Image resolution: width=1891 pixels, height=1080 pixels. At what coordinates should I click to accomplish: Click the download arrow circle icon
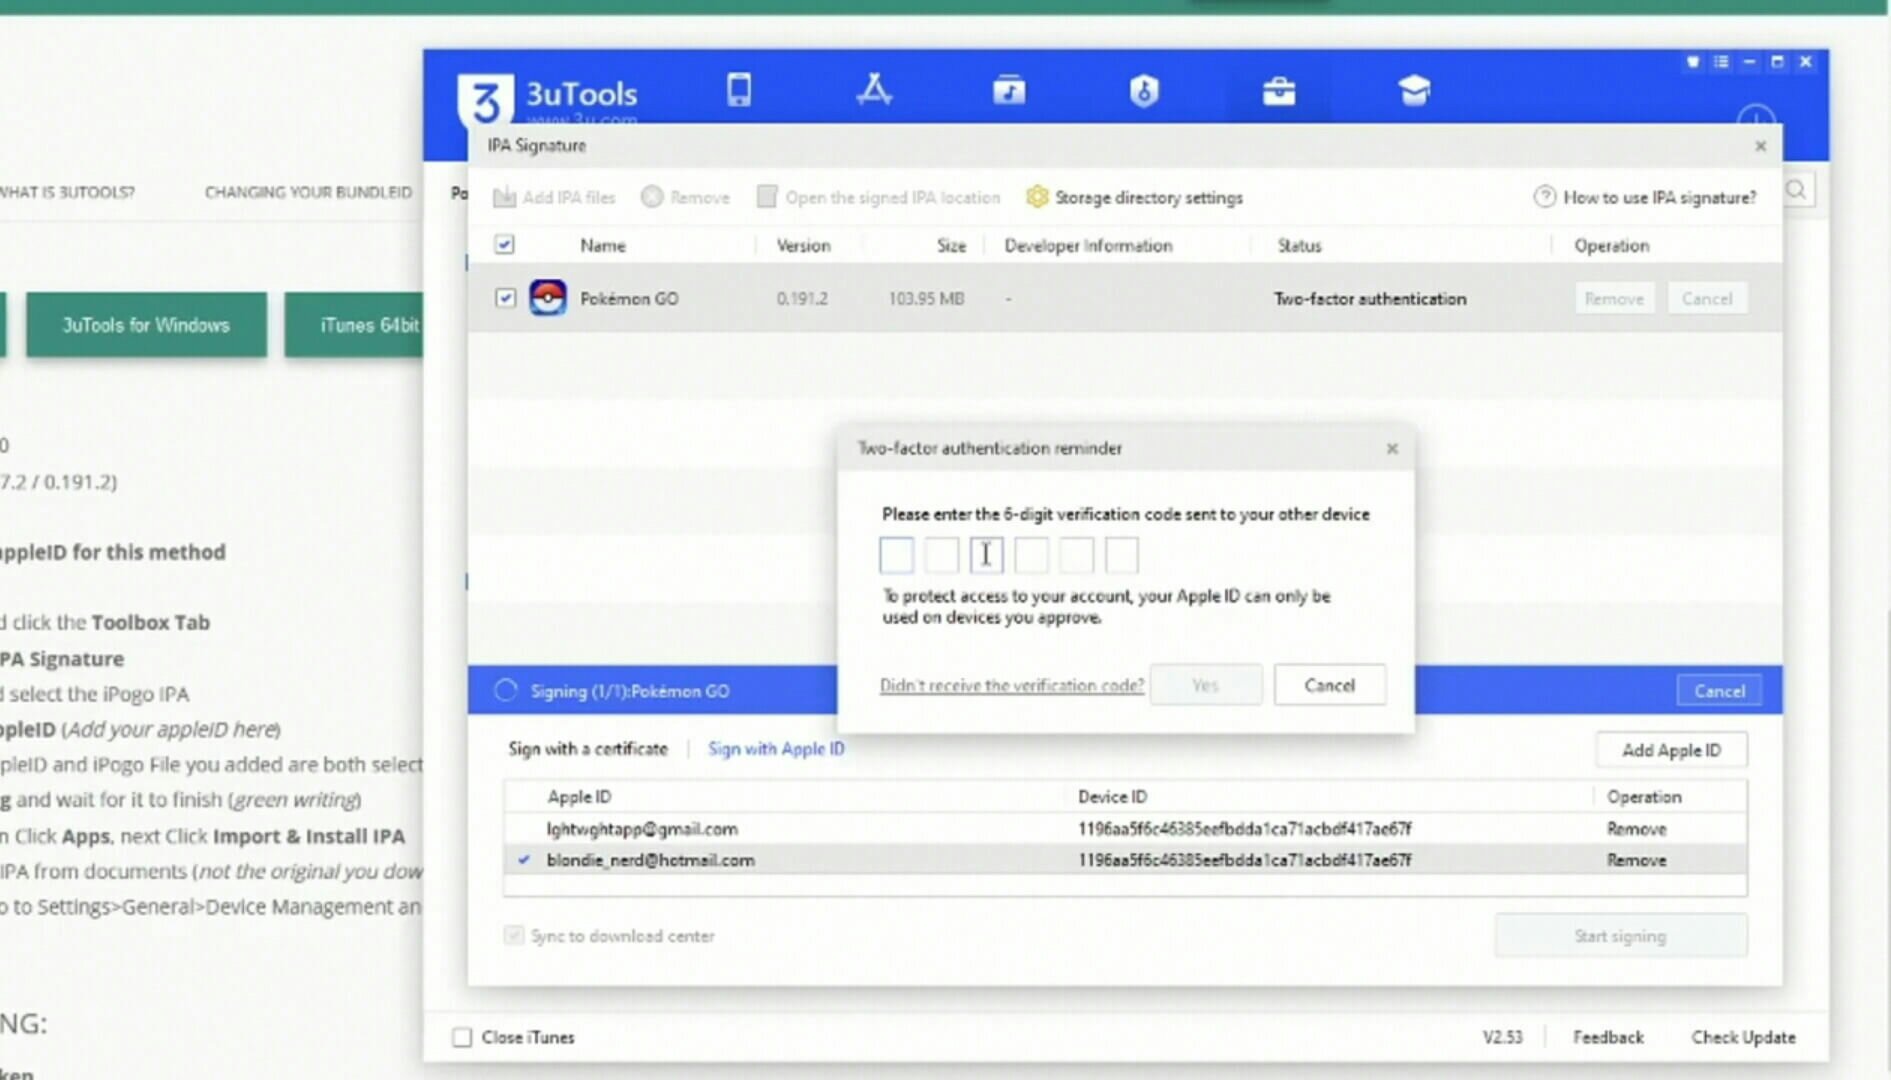coord(1756,116)
